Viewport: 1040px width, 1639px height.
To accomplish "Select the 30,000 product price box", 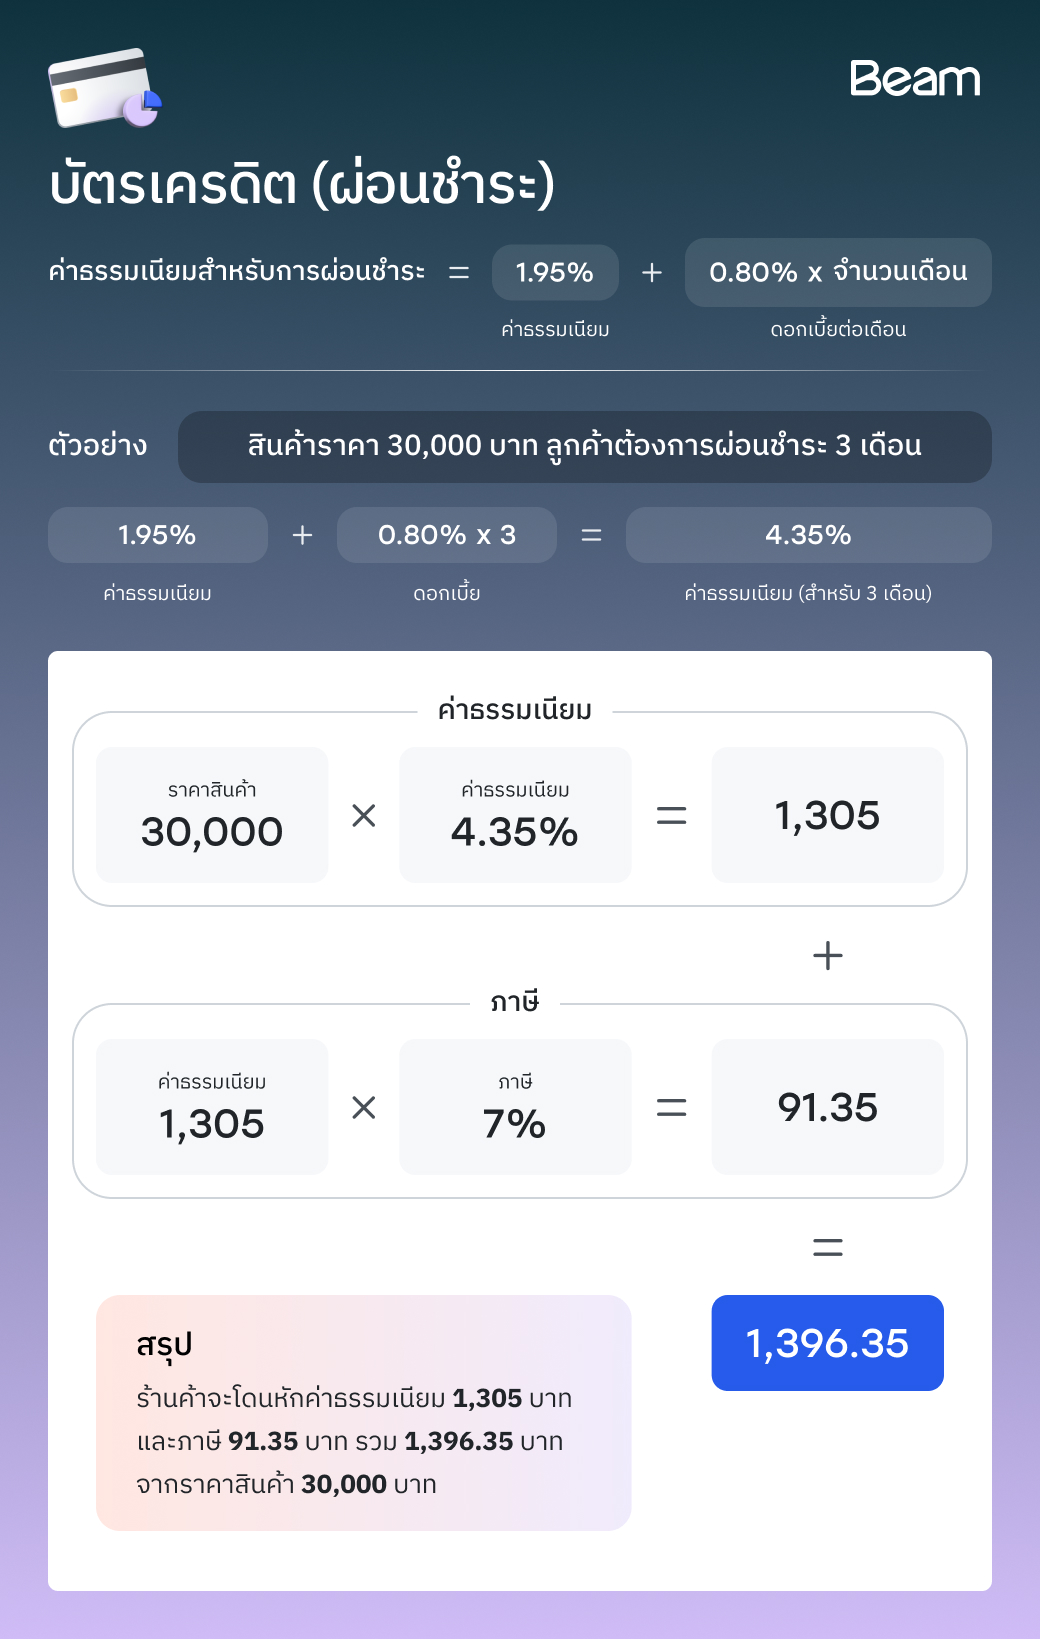I will [212, 815].
